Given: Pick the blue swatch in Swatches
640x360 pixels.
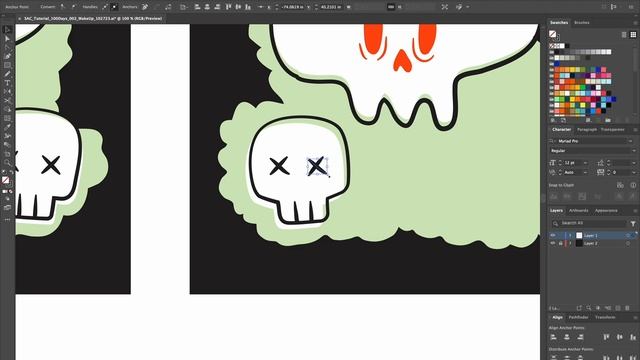Looking at the screenshot, I should coord(557,64).
